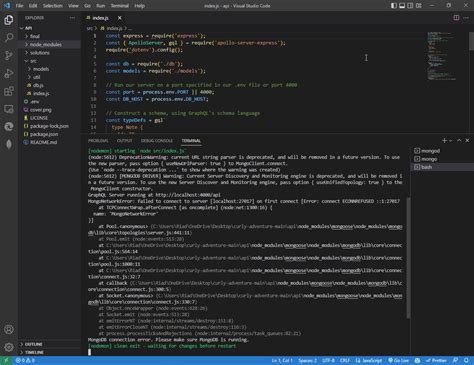Switch to the Problems panel tab
Image resolution: width=474 pixels, height=365 pixels.
coord(98,141)
